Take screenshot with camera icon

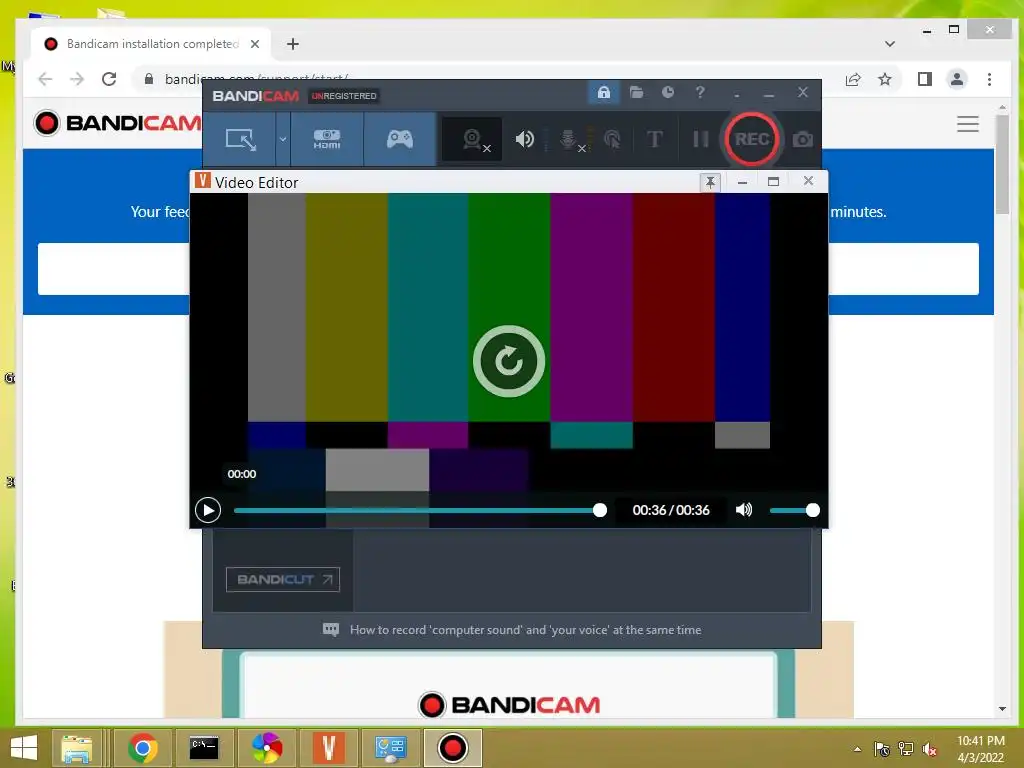[803, 139]
